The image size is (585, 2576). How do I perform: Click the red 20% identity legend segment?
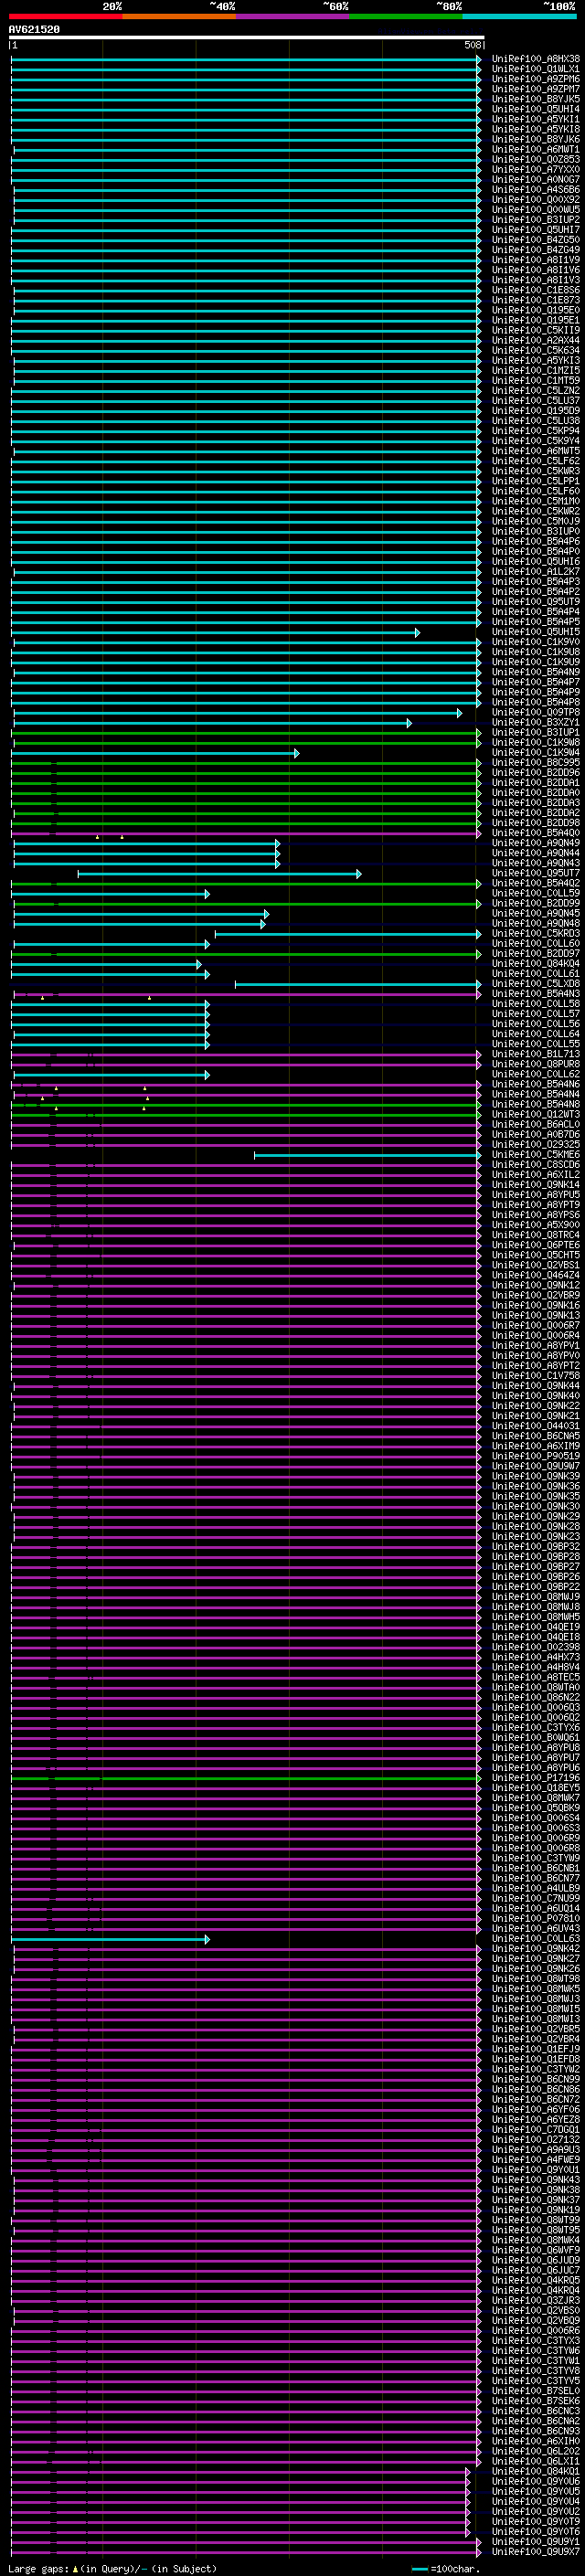[66, 16]
